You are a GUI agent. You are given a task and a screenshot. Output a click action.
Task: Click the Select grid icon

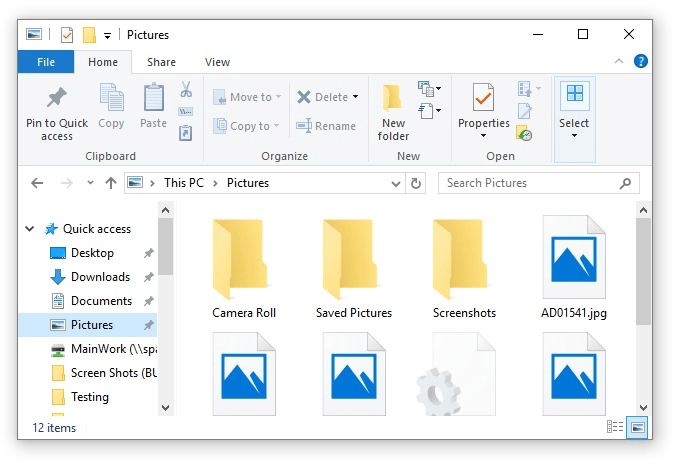pos(575,93)
